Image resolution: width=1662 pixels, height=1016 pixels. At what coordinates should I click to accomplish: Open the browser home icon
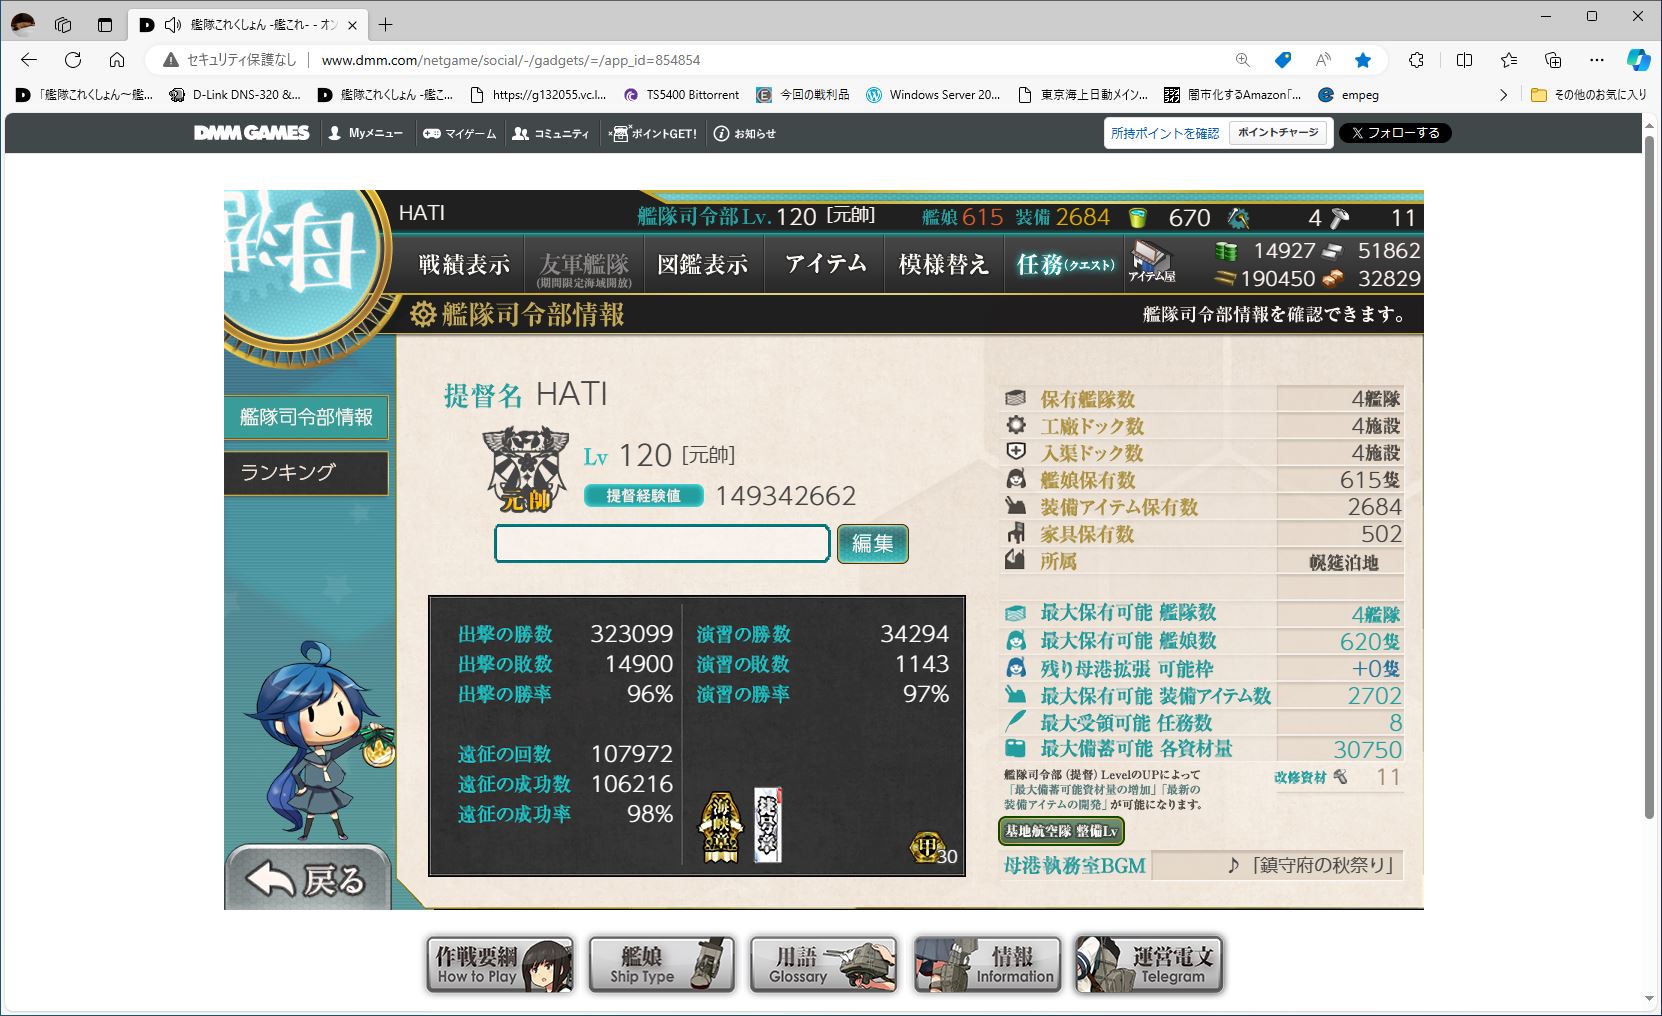coord(117,60)
